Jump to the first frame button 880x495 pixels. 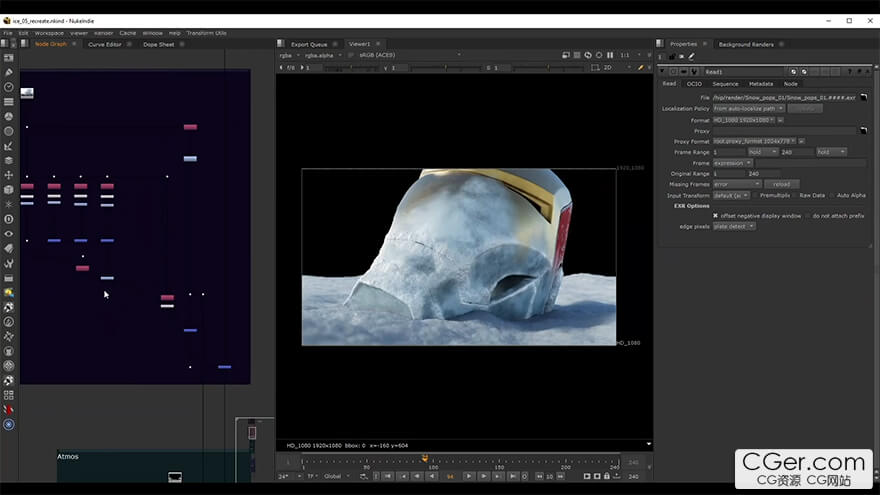(388, 476)
